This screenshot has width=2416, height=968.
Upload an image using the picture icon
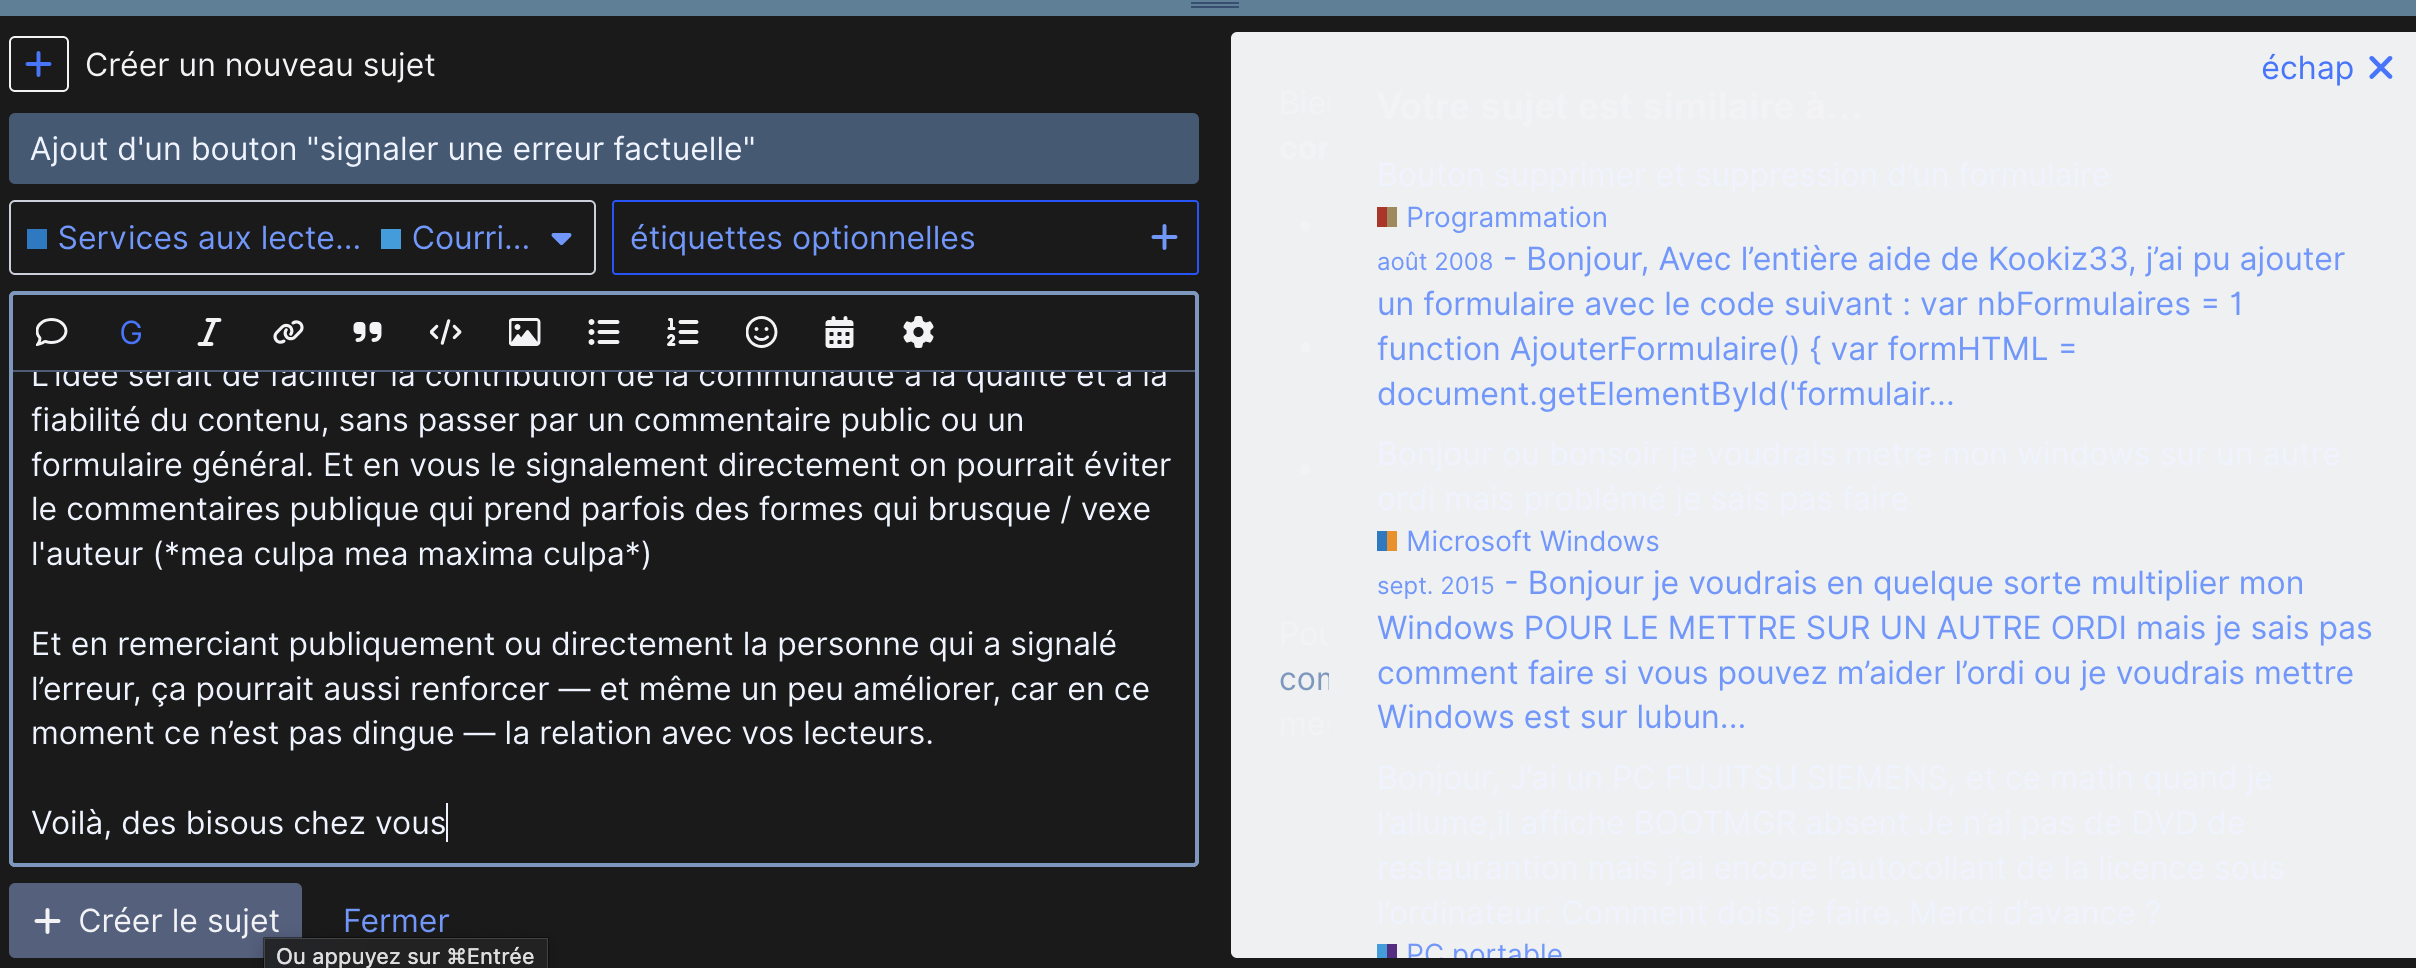524,332
